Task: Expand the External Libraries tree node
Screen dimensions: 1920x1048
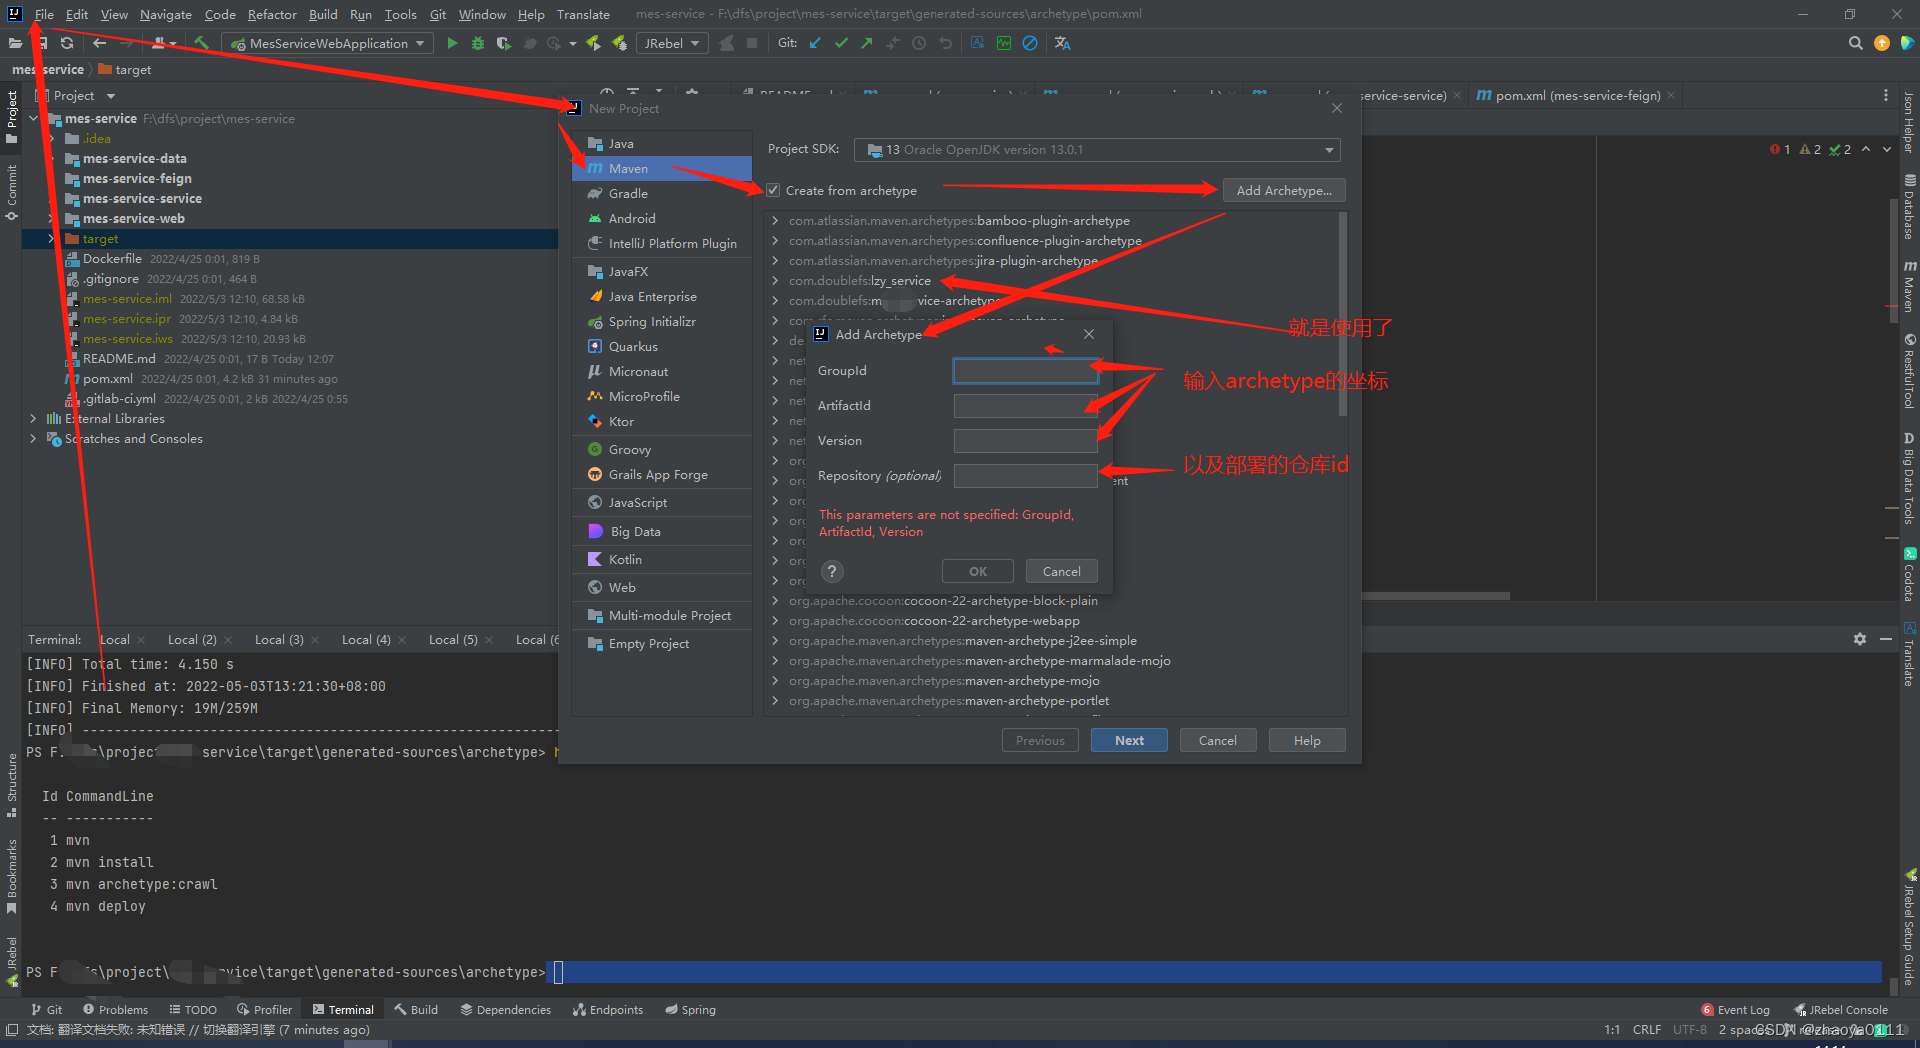Action: coord(33,418)
